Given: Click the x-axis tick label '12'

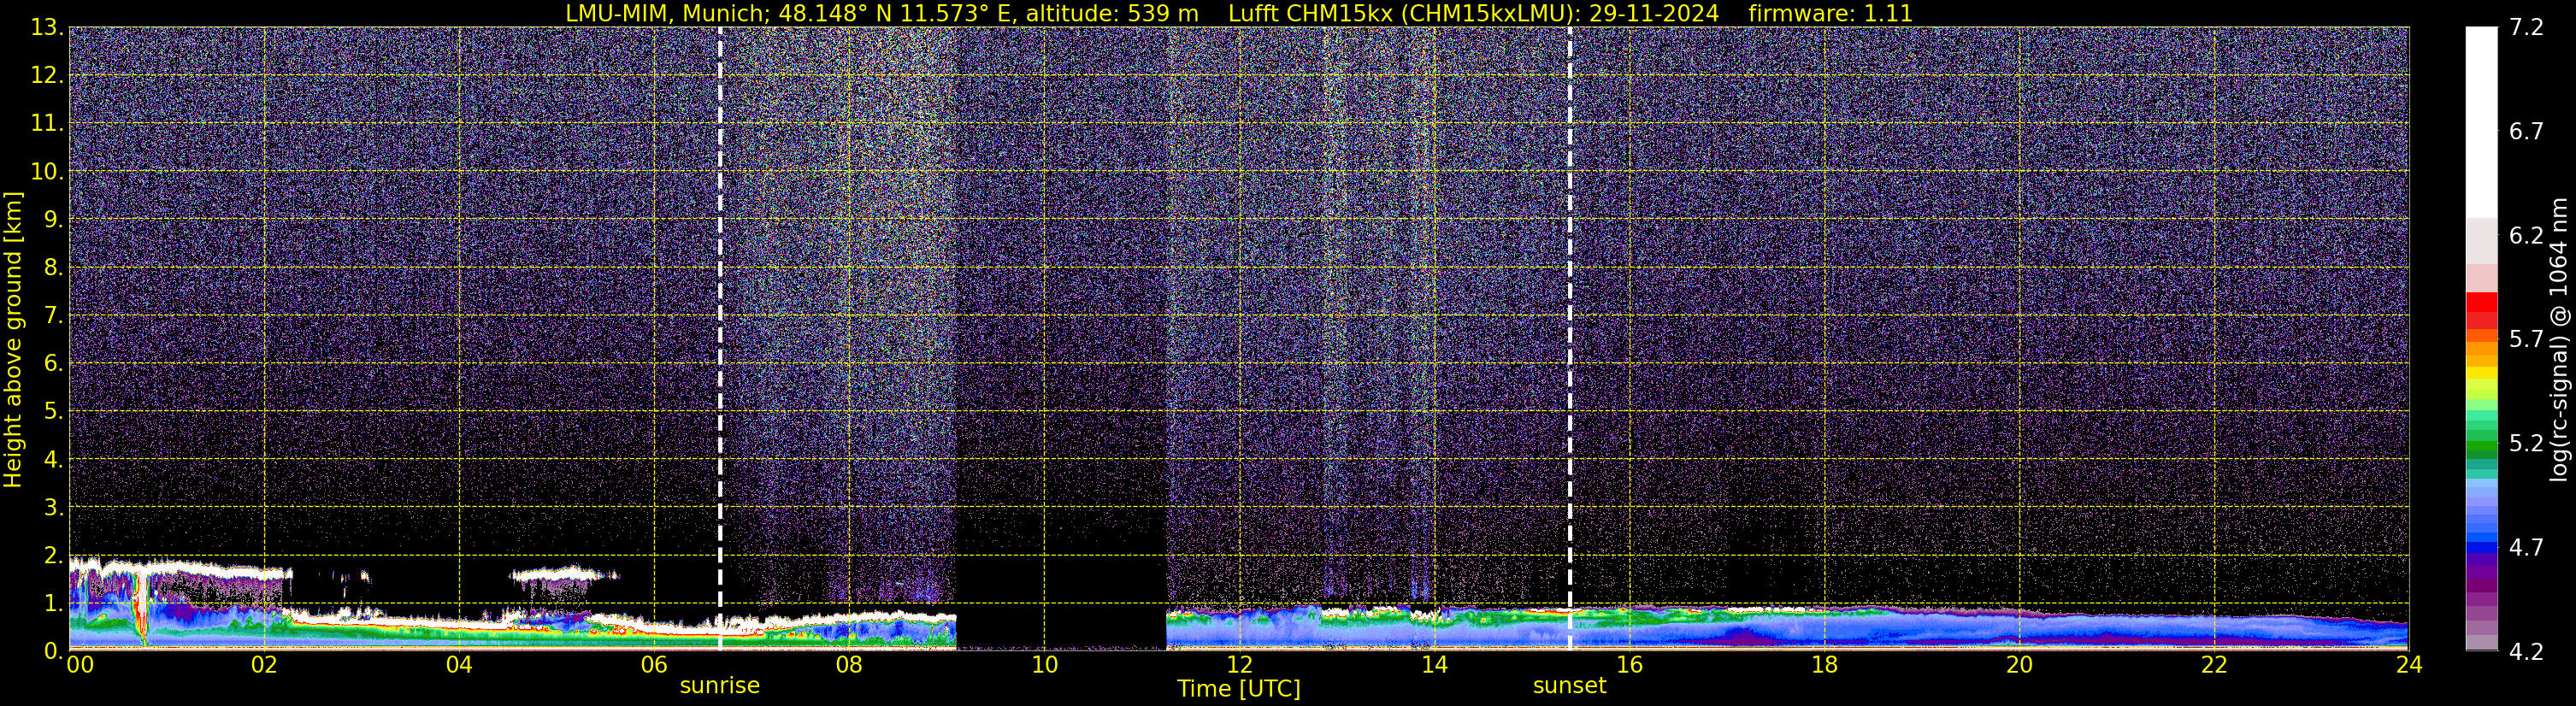Looking at the screenshot, I should click(1239, 665).
